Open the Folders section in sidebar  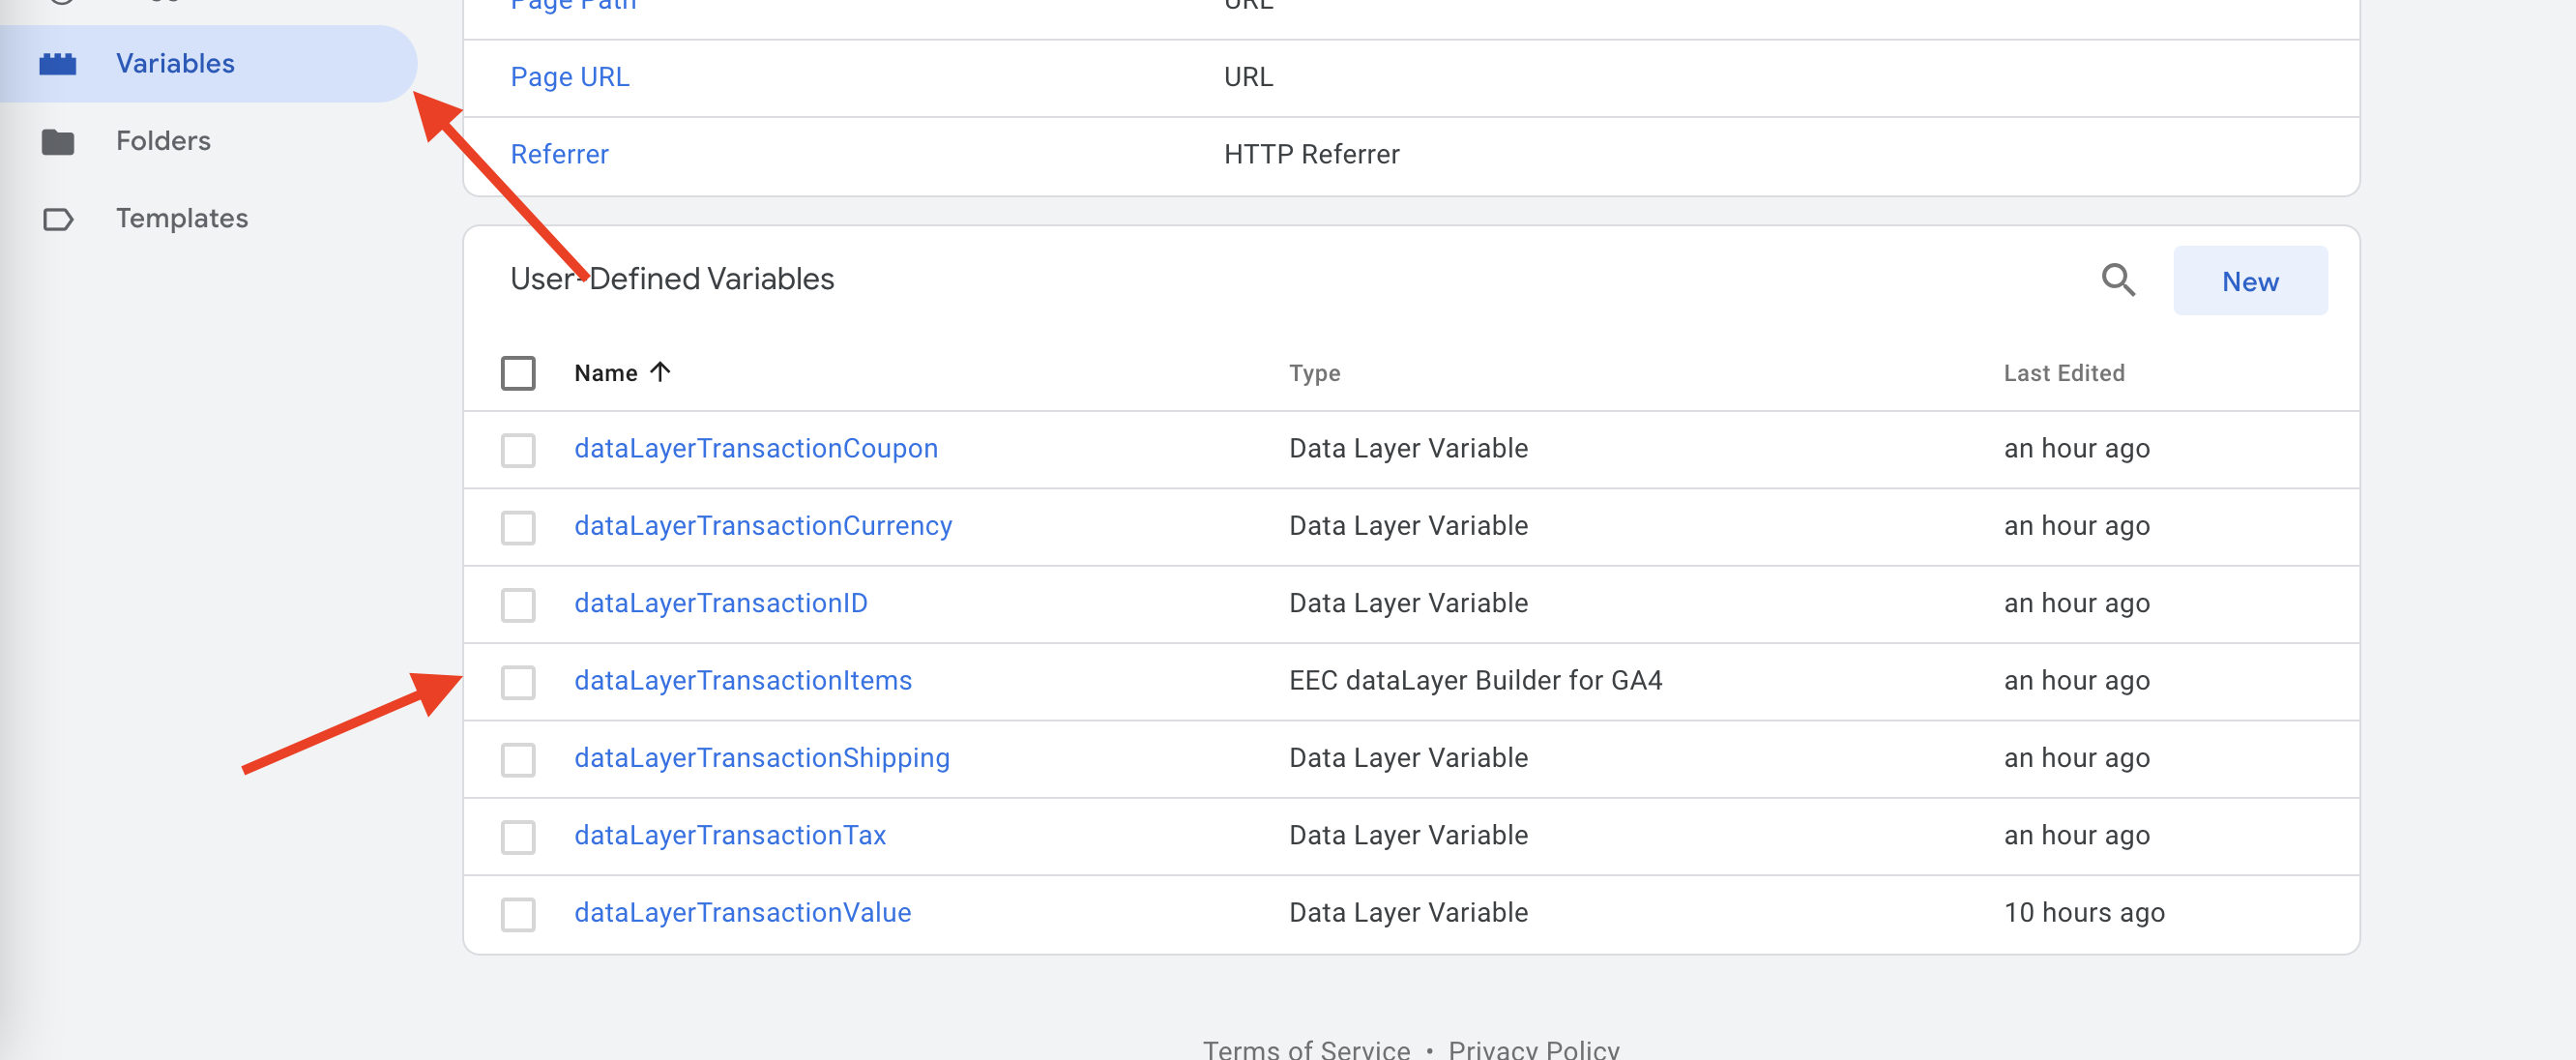(x=163, y=141)
